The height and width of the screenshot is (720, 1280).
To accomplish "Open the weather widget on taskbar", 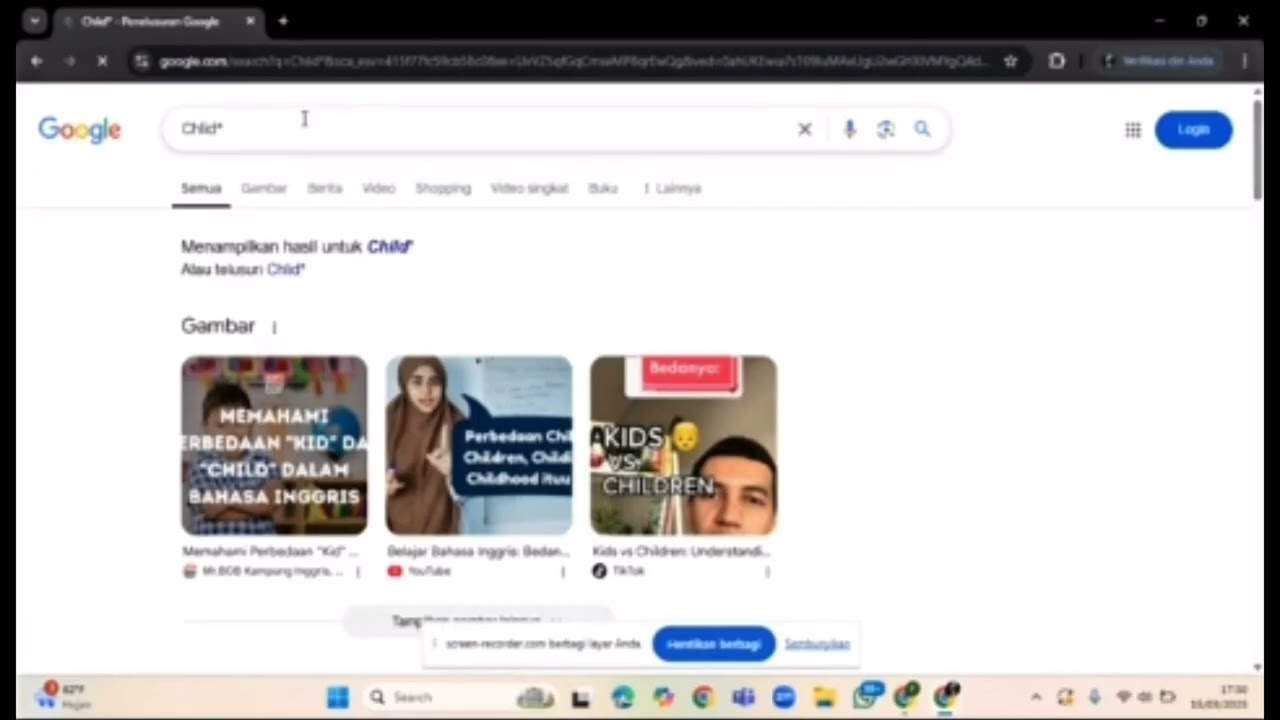I will (64, 696).
